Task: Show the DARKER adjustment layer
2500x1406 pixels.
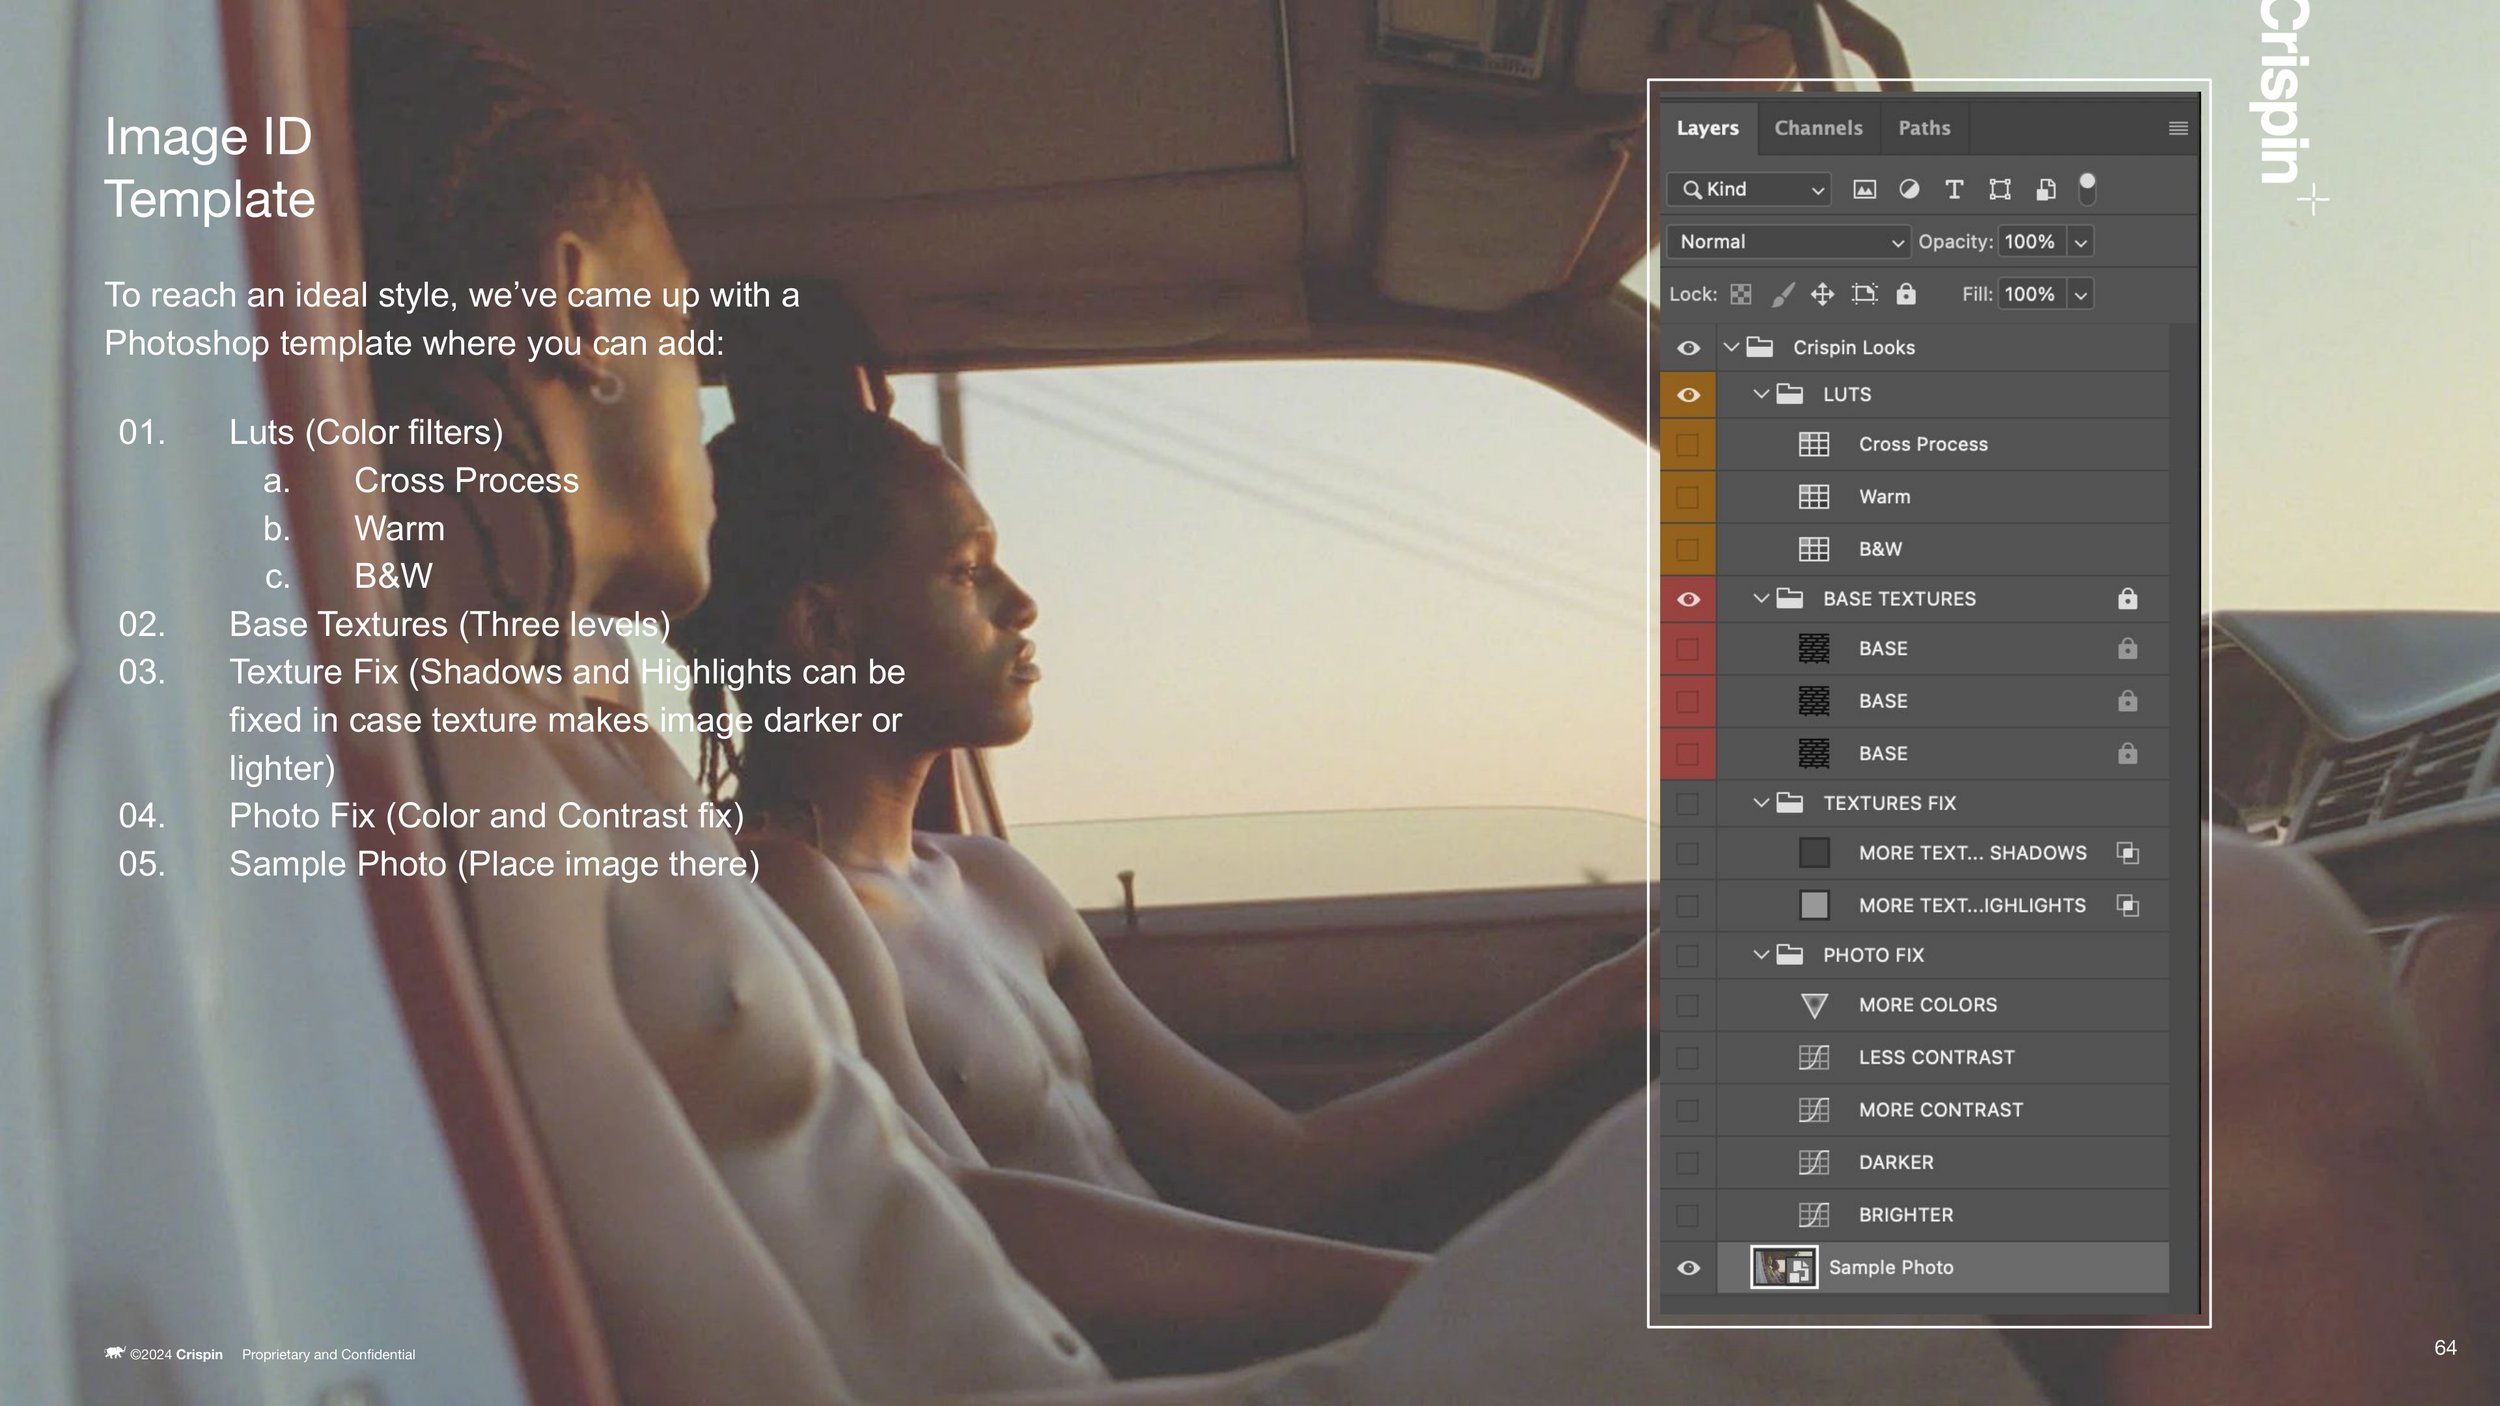Action: point(1687,1163)
